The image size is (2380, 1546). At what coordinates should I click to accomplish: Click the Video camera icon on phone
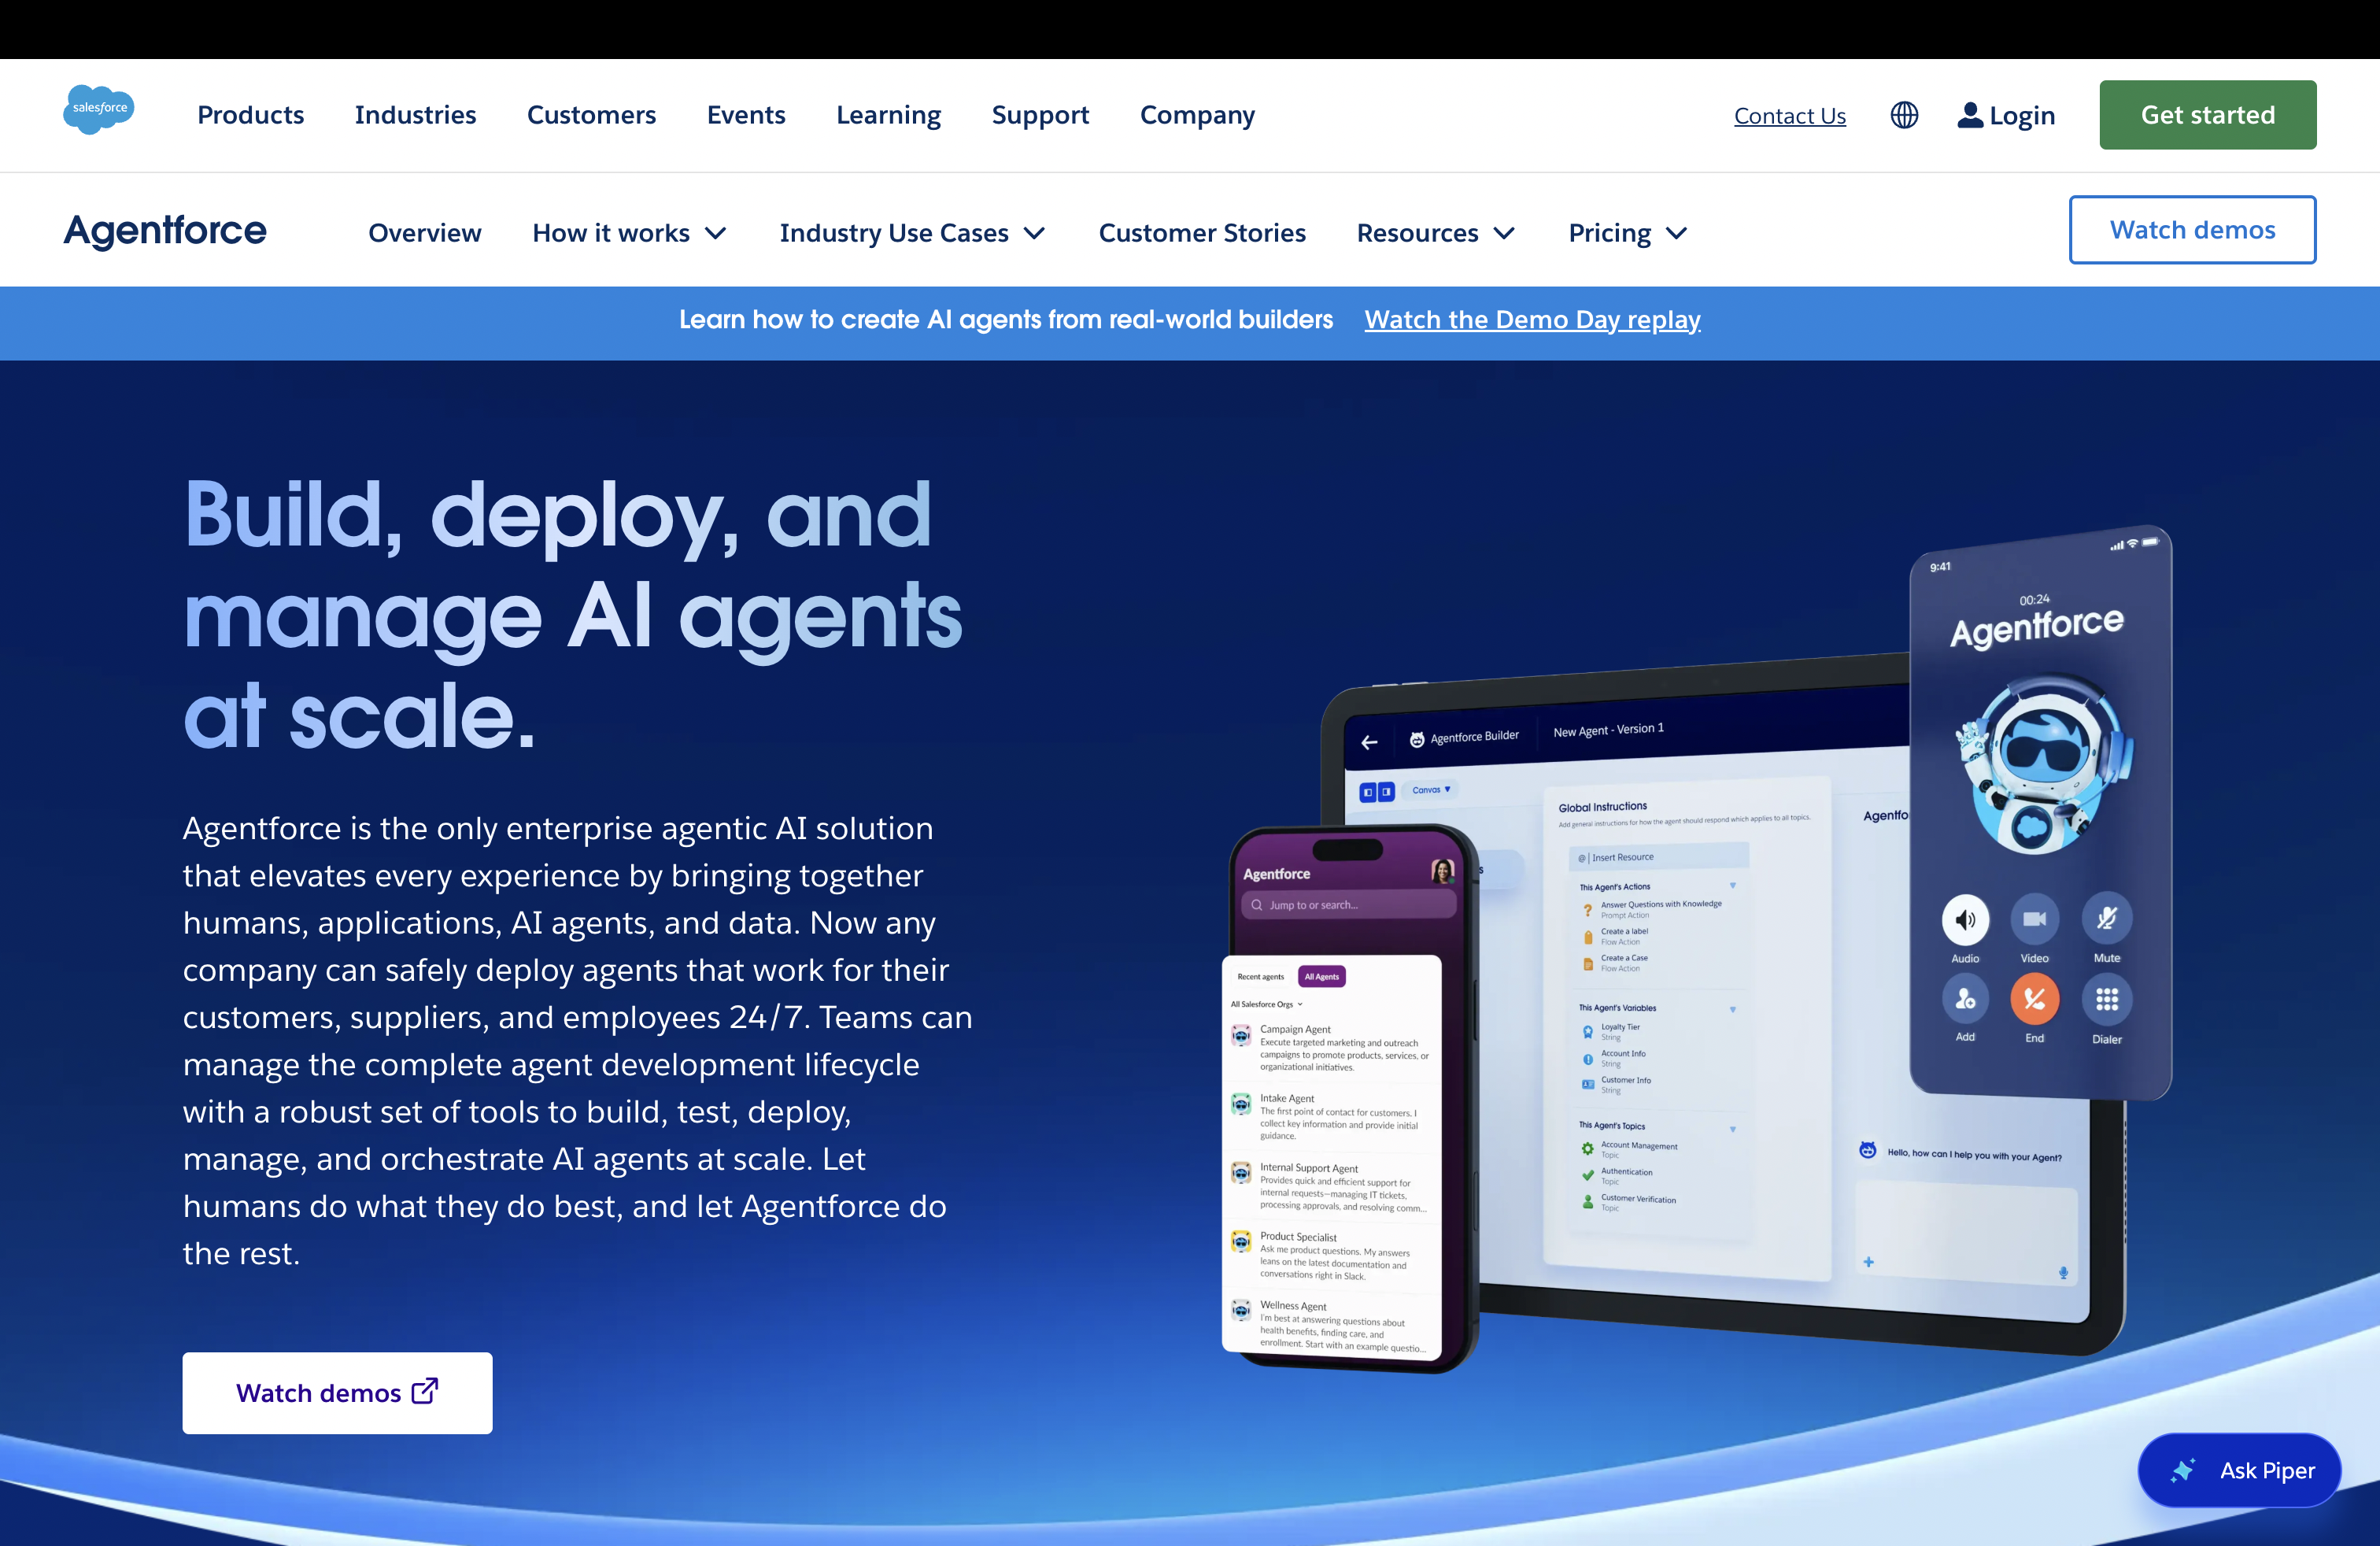pyautogui.click(x=2034, y=919)
